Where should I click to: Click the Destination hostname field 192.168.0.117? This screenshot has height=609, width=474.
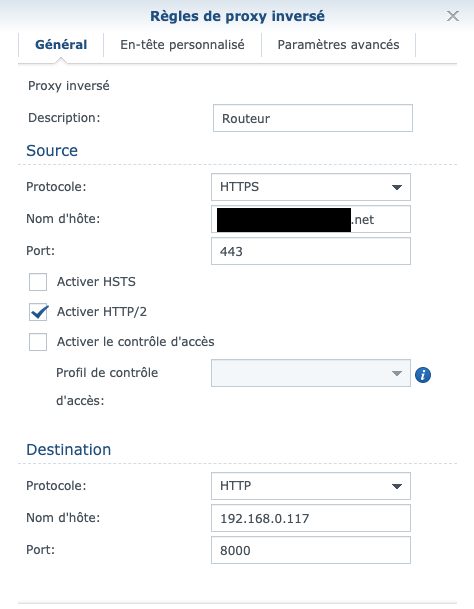[311, 518]
